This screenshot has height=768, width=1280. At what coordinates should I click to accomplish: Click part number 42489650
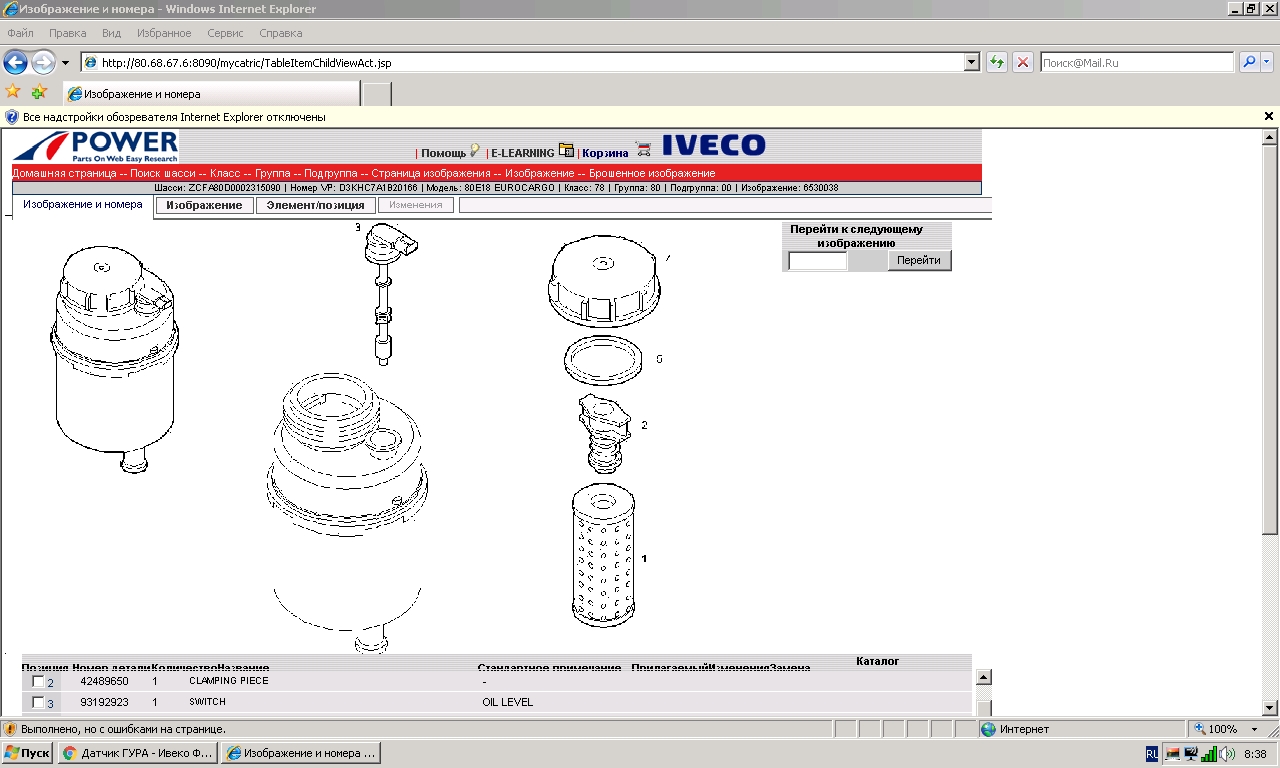pyautogui.click(x=104, y=681)
